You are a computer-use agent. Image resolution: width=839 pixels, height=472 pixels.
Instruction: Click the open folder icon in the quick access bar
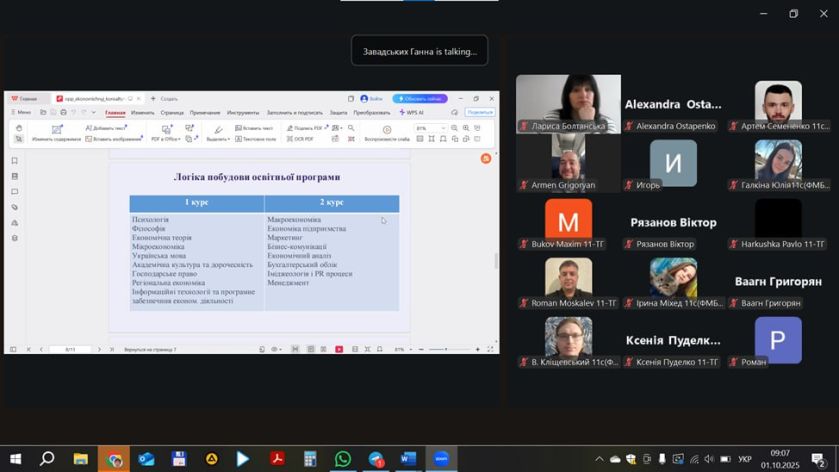pyautogui.click(x=43, y=112)
